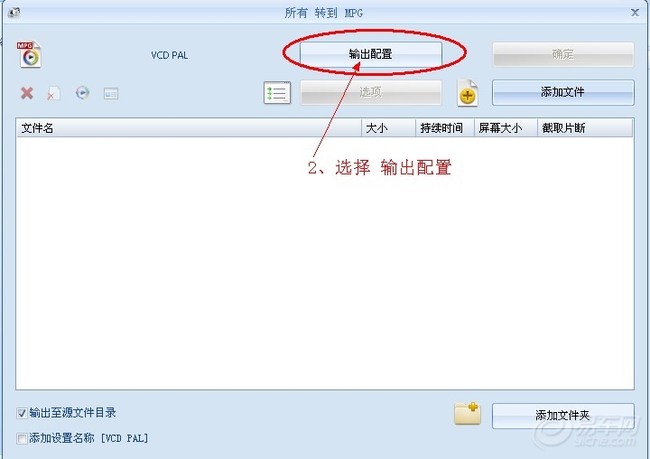The width and height of the screenshot is (650, 459).
Task: Click the clear list page icon
Action: tap(53, 93)
